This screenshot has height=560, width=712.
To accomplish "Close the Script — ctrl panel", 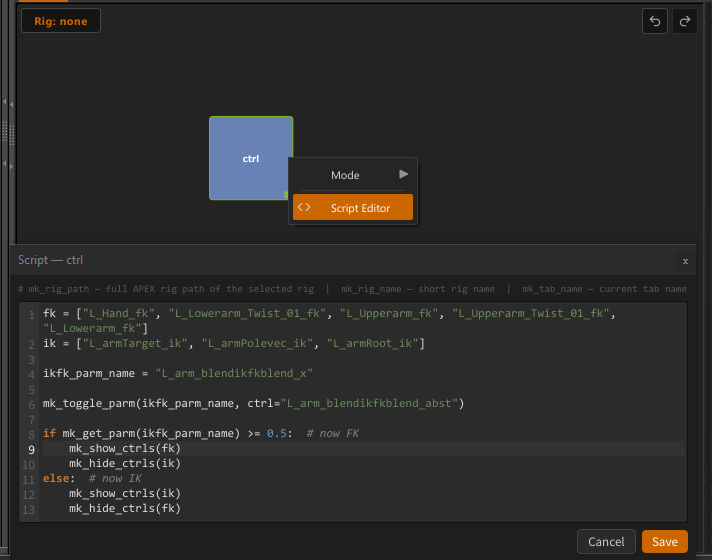I will pos(685,261).
